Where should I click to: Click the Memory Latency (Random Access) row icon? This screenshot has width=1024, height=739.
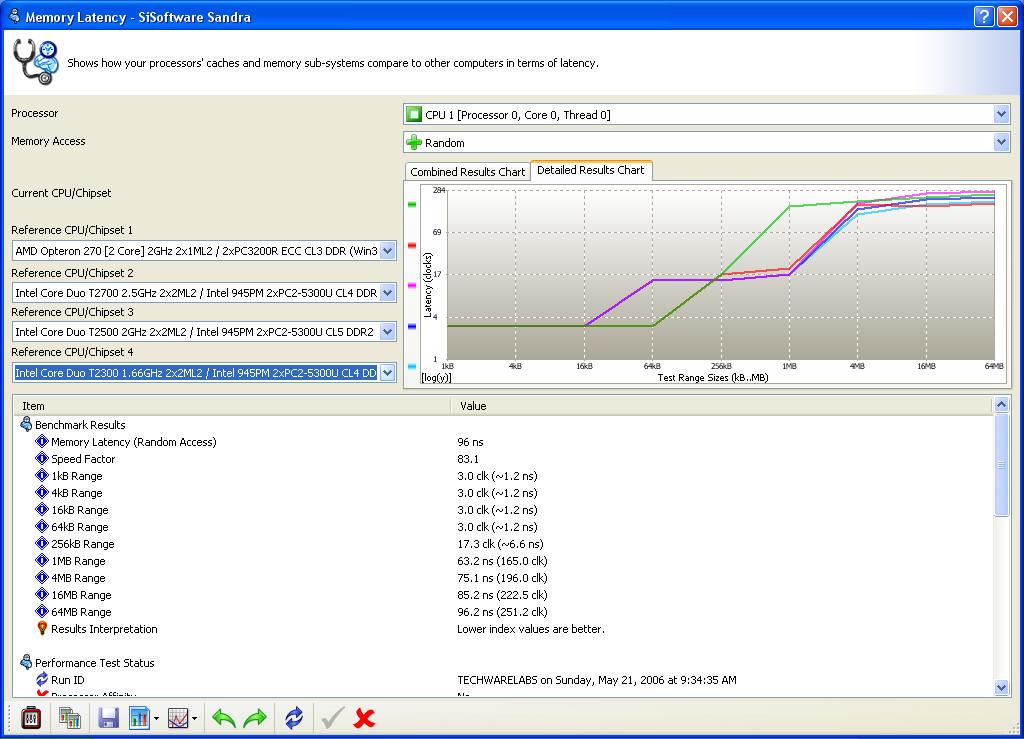tap(42, 441)
